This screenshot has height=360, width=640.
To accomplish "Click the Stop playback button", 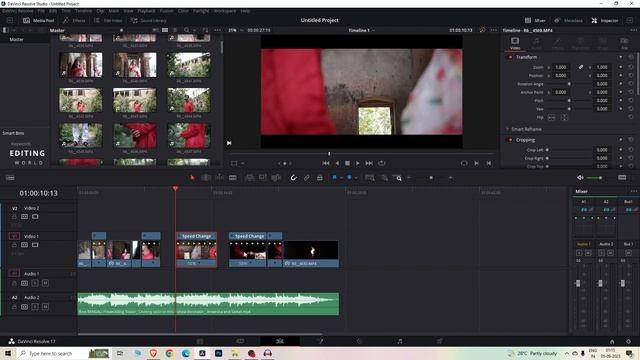I will [x=347, y=163].
